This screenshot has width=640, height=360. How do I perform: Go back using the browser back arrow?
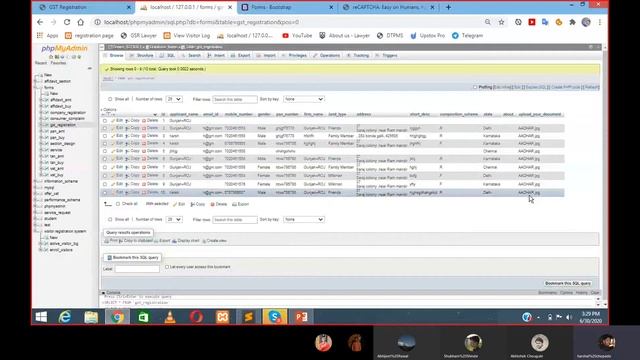40,22
